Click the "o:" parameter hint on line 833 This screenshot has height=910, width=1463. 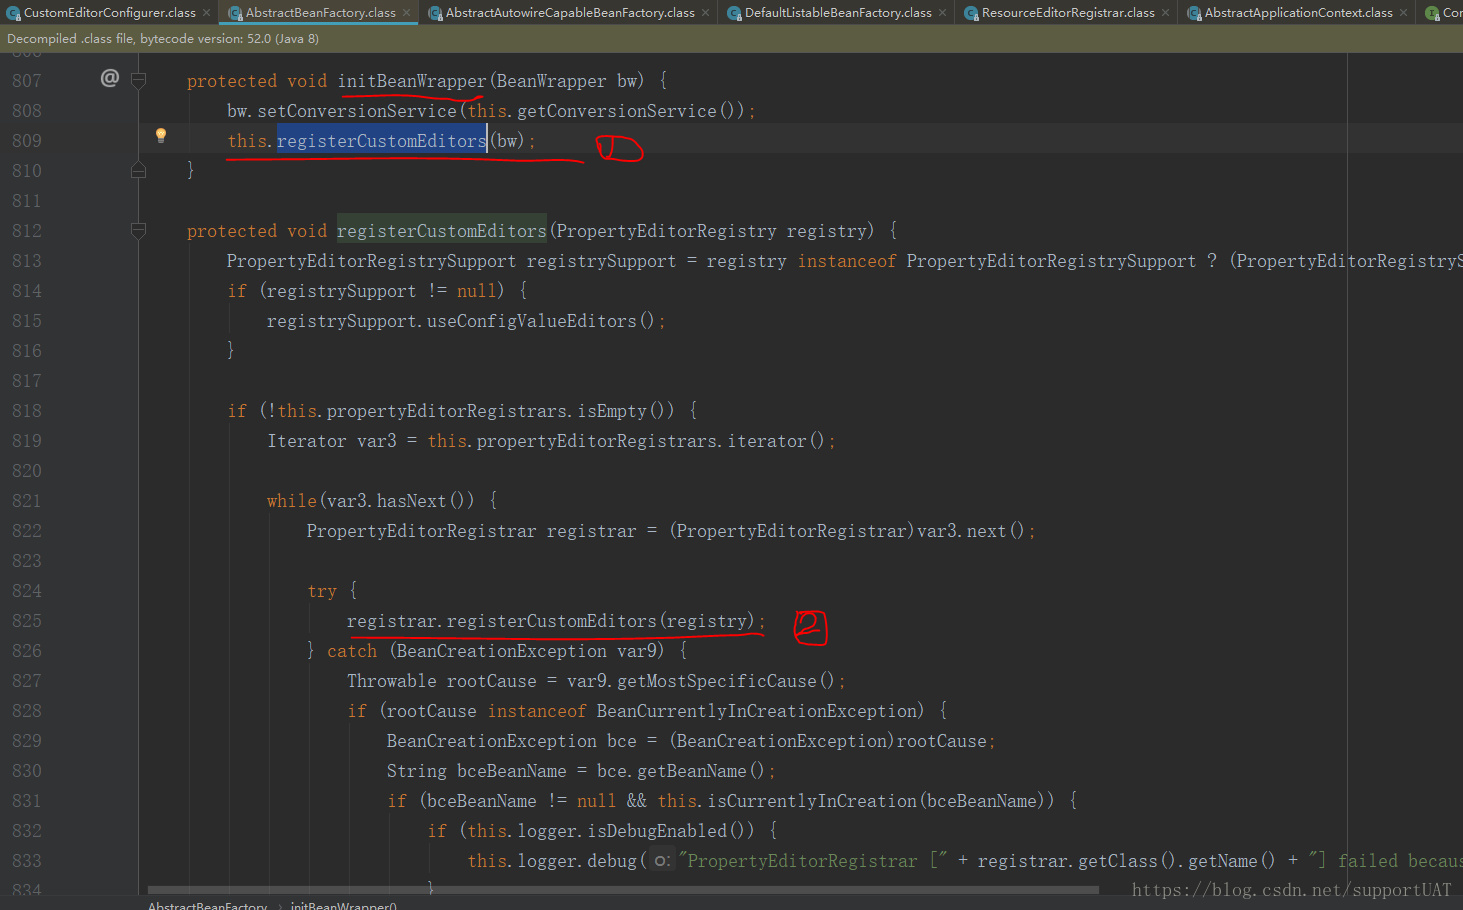(662, 861)
